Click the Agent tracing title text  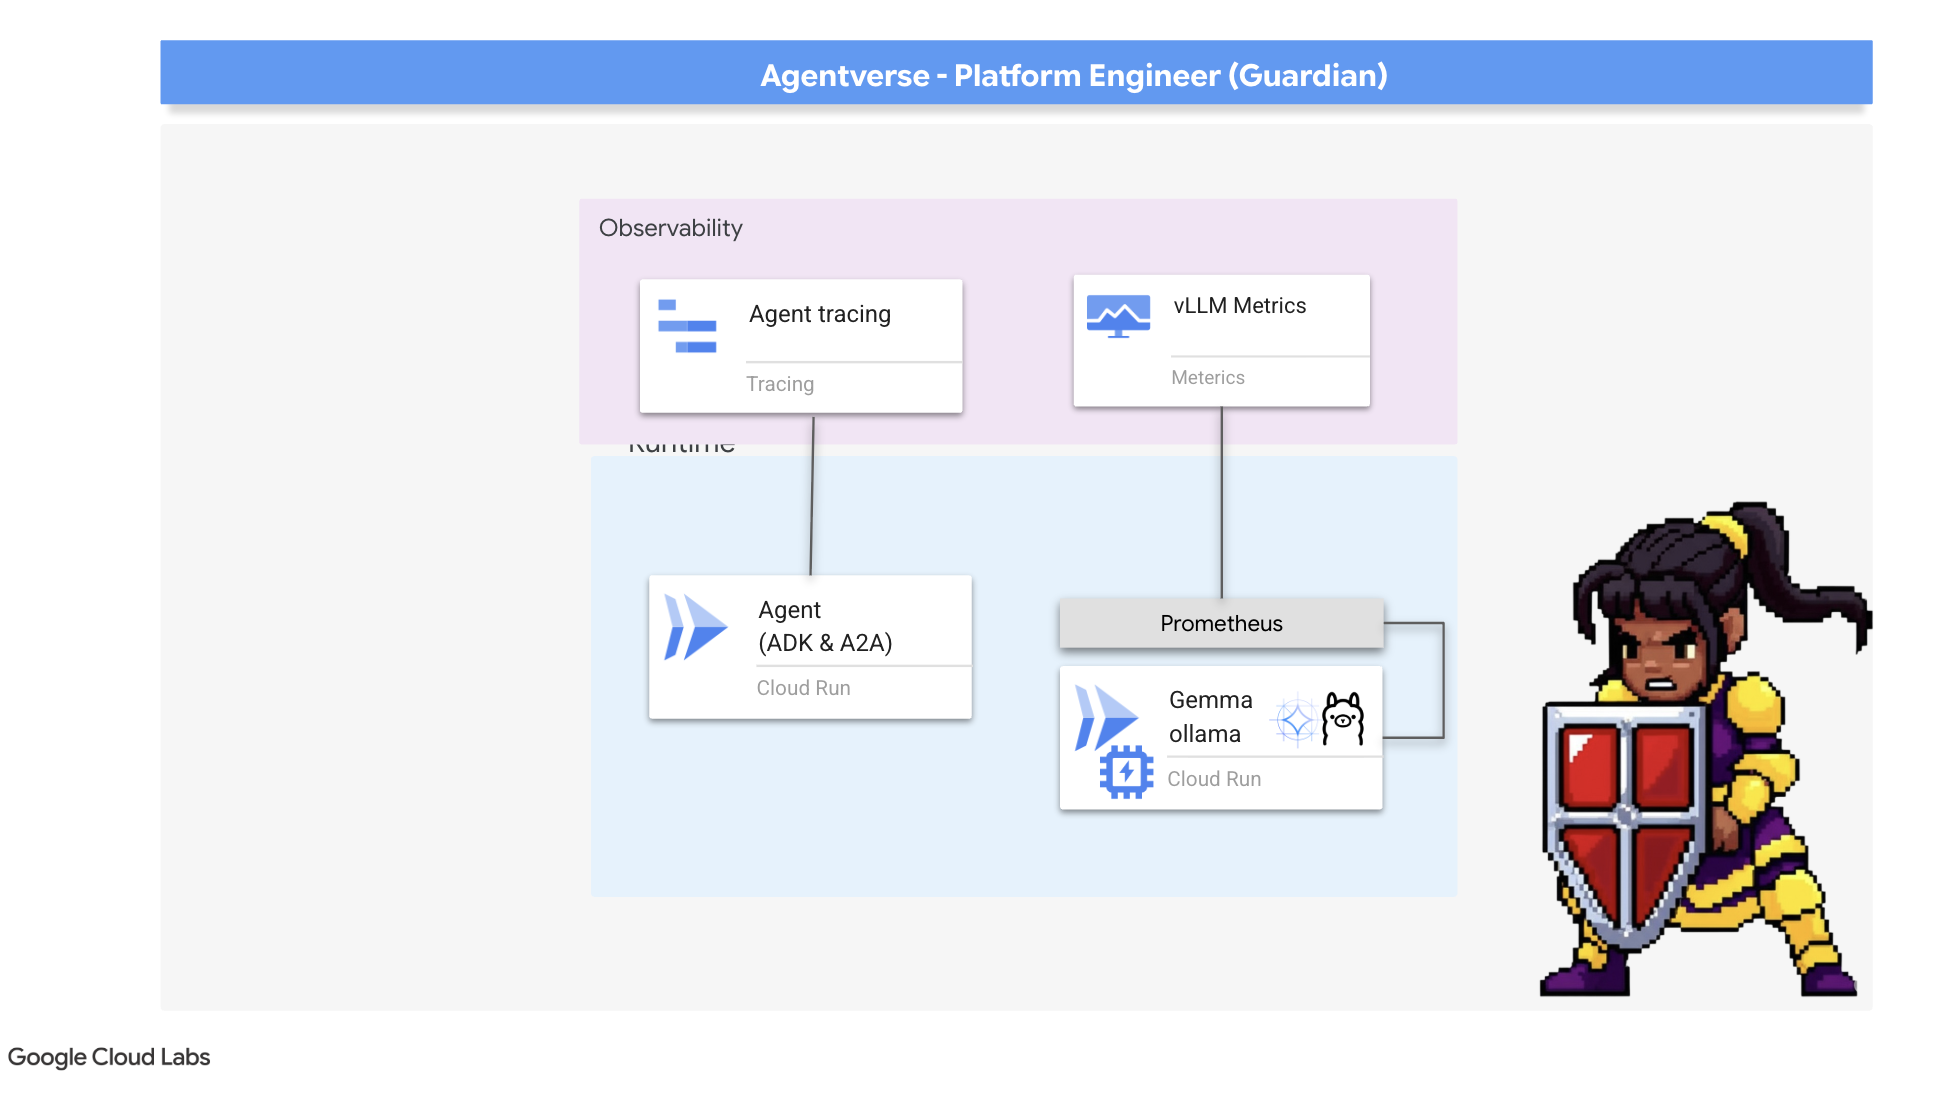tap(819, 314)
